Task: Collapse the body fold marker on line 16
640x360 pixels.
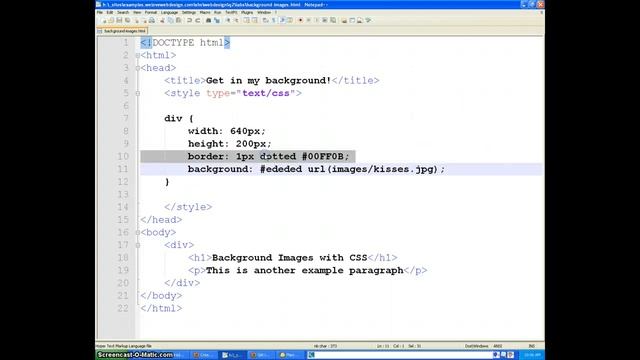Action: click(x=138, y=232)
